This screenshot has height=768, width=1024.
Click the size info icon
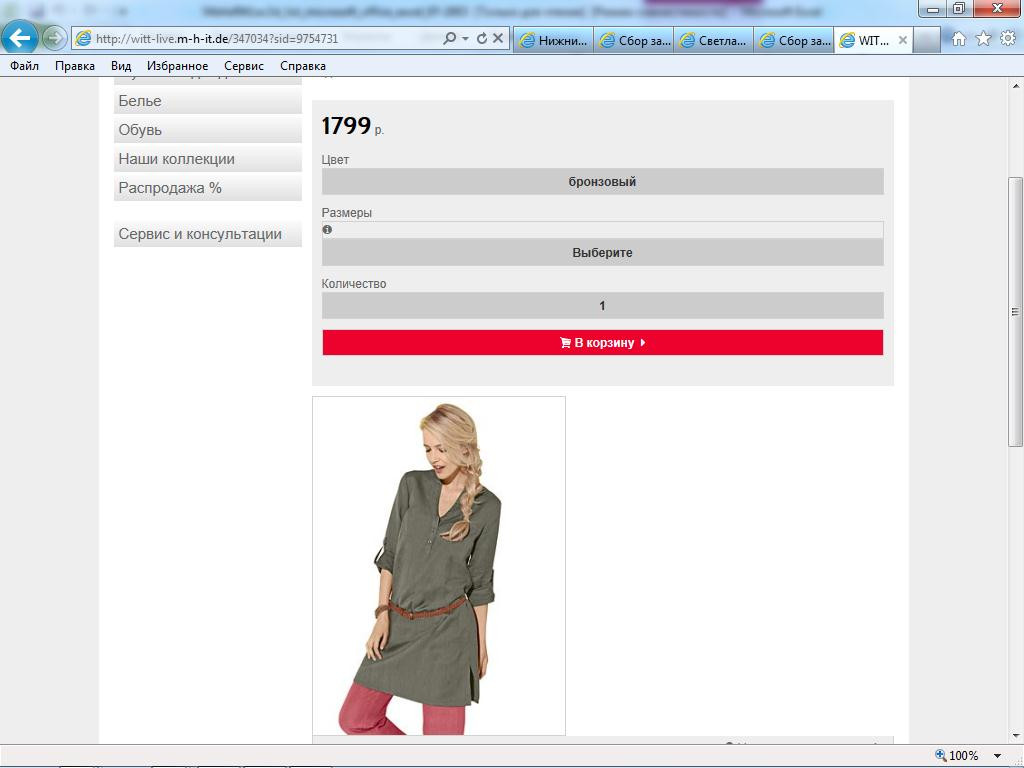(x=327, y=230)
